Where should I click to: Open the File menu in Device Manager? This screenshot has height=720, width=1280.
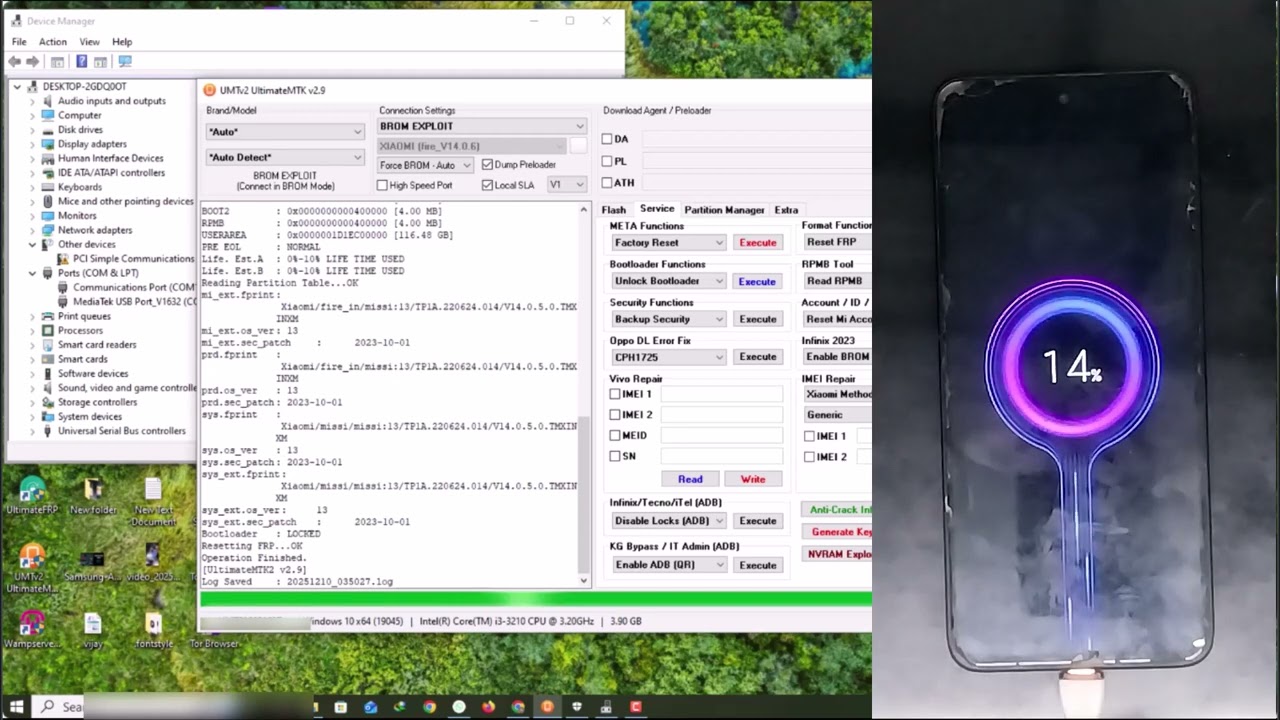[x=19, y=42]
